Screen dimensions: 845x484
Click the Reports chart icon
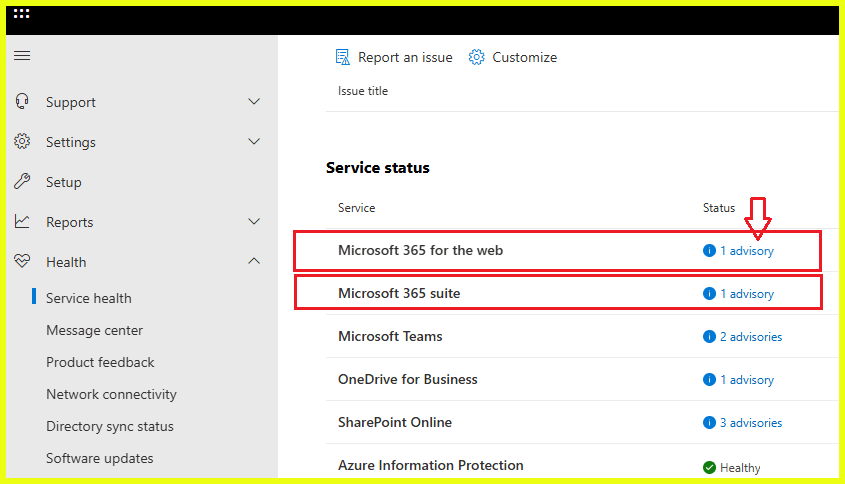click(x=22, y=222)
